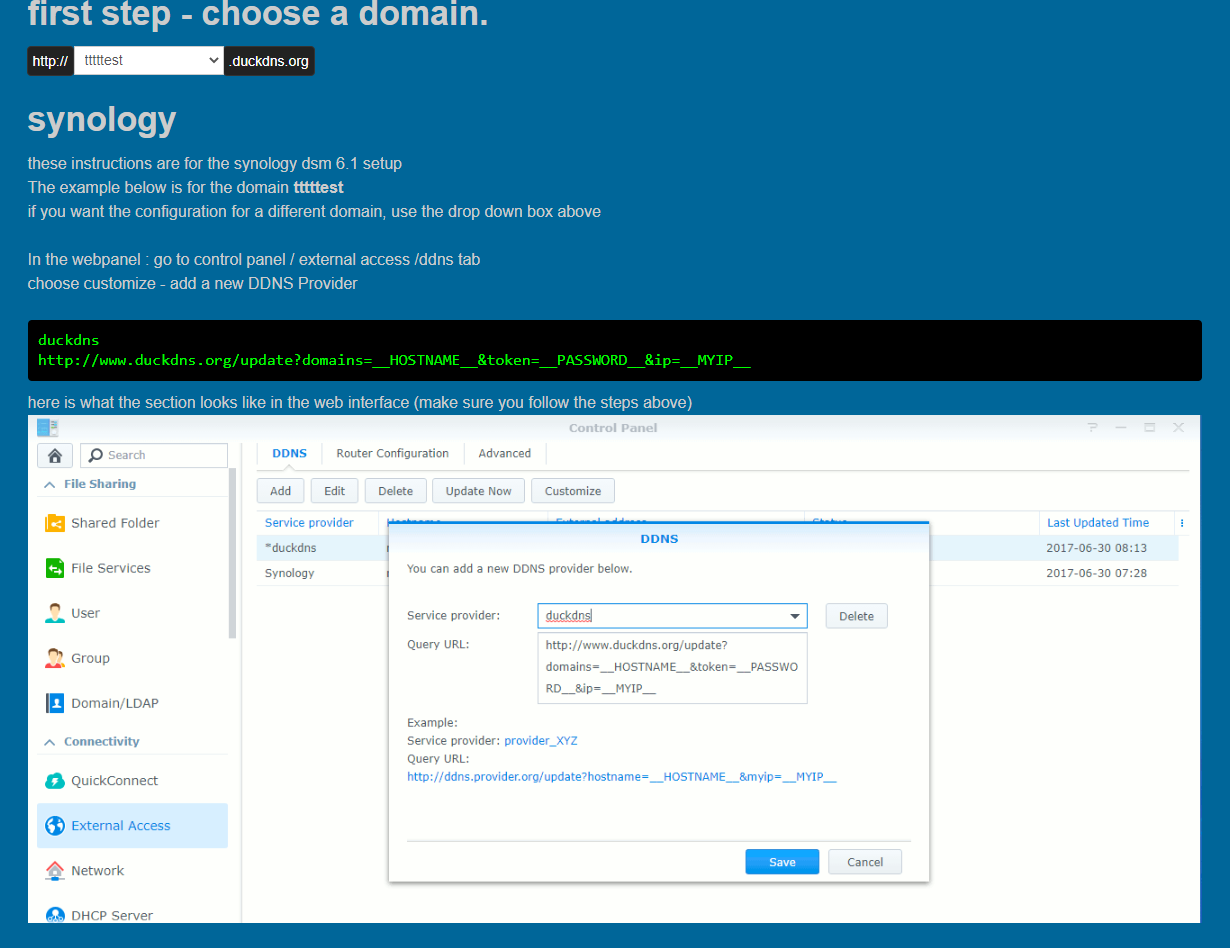Screen dimensions: 1230x948
Task: Cancel the DDNS provider dialog
Action: click(x=865, y=862)
